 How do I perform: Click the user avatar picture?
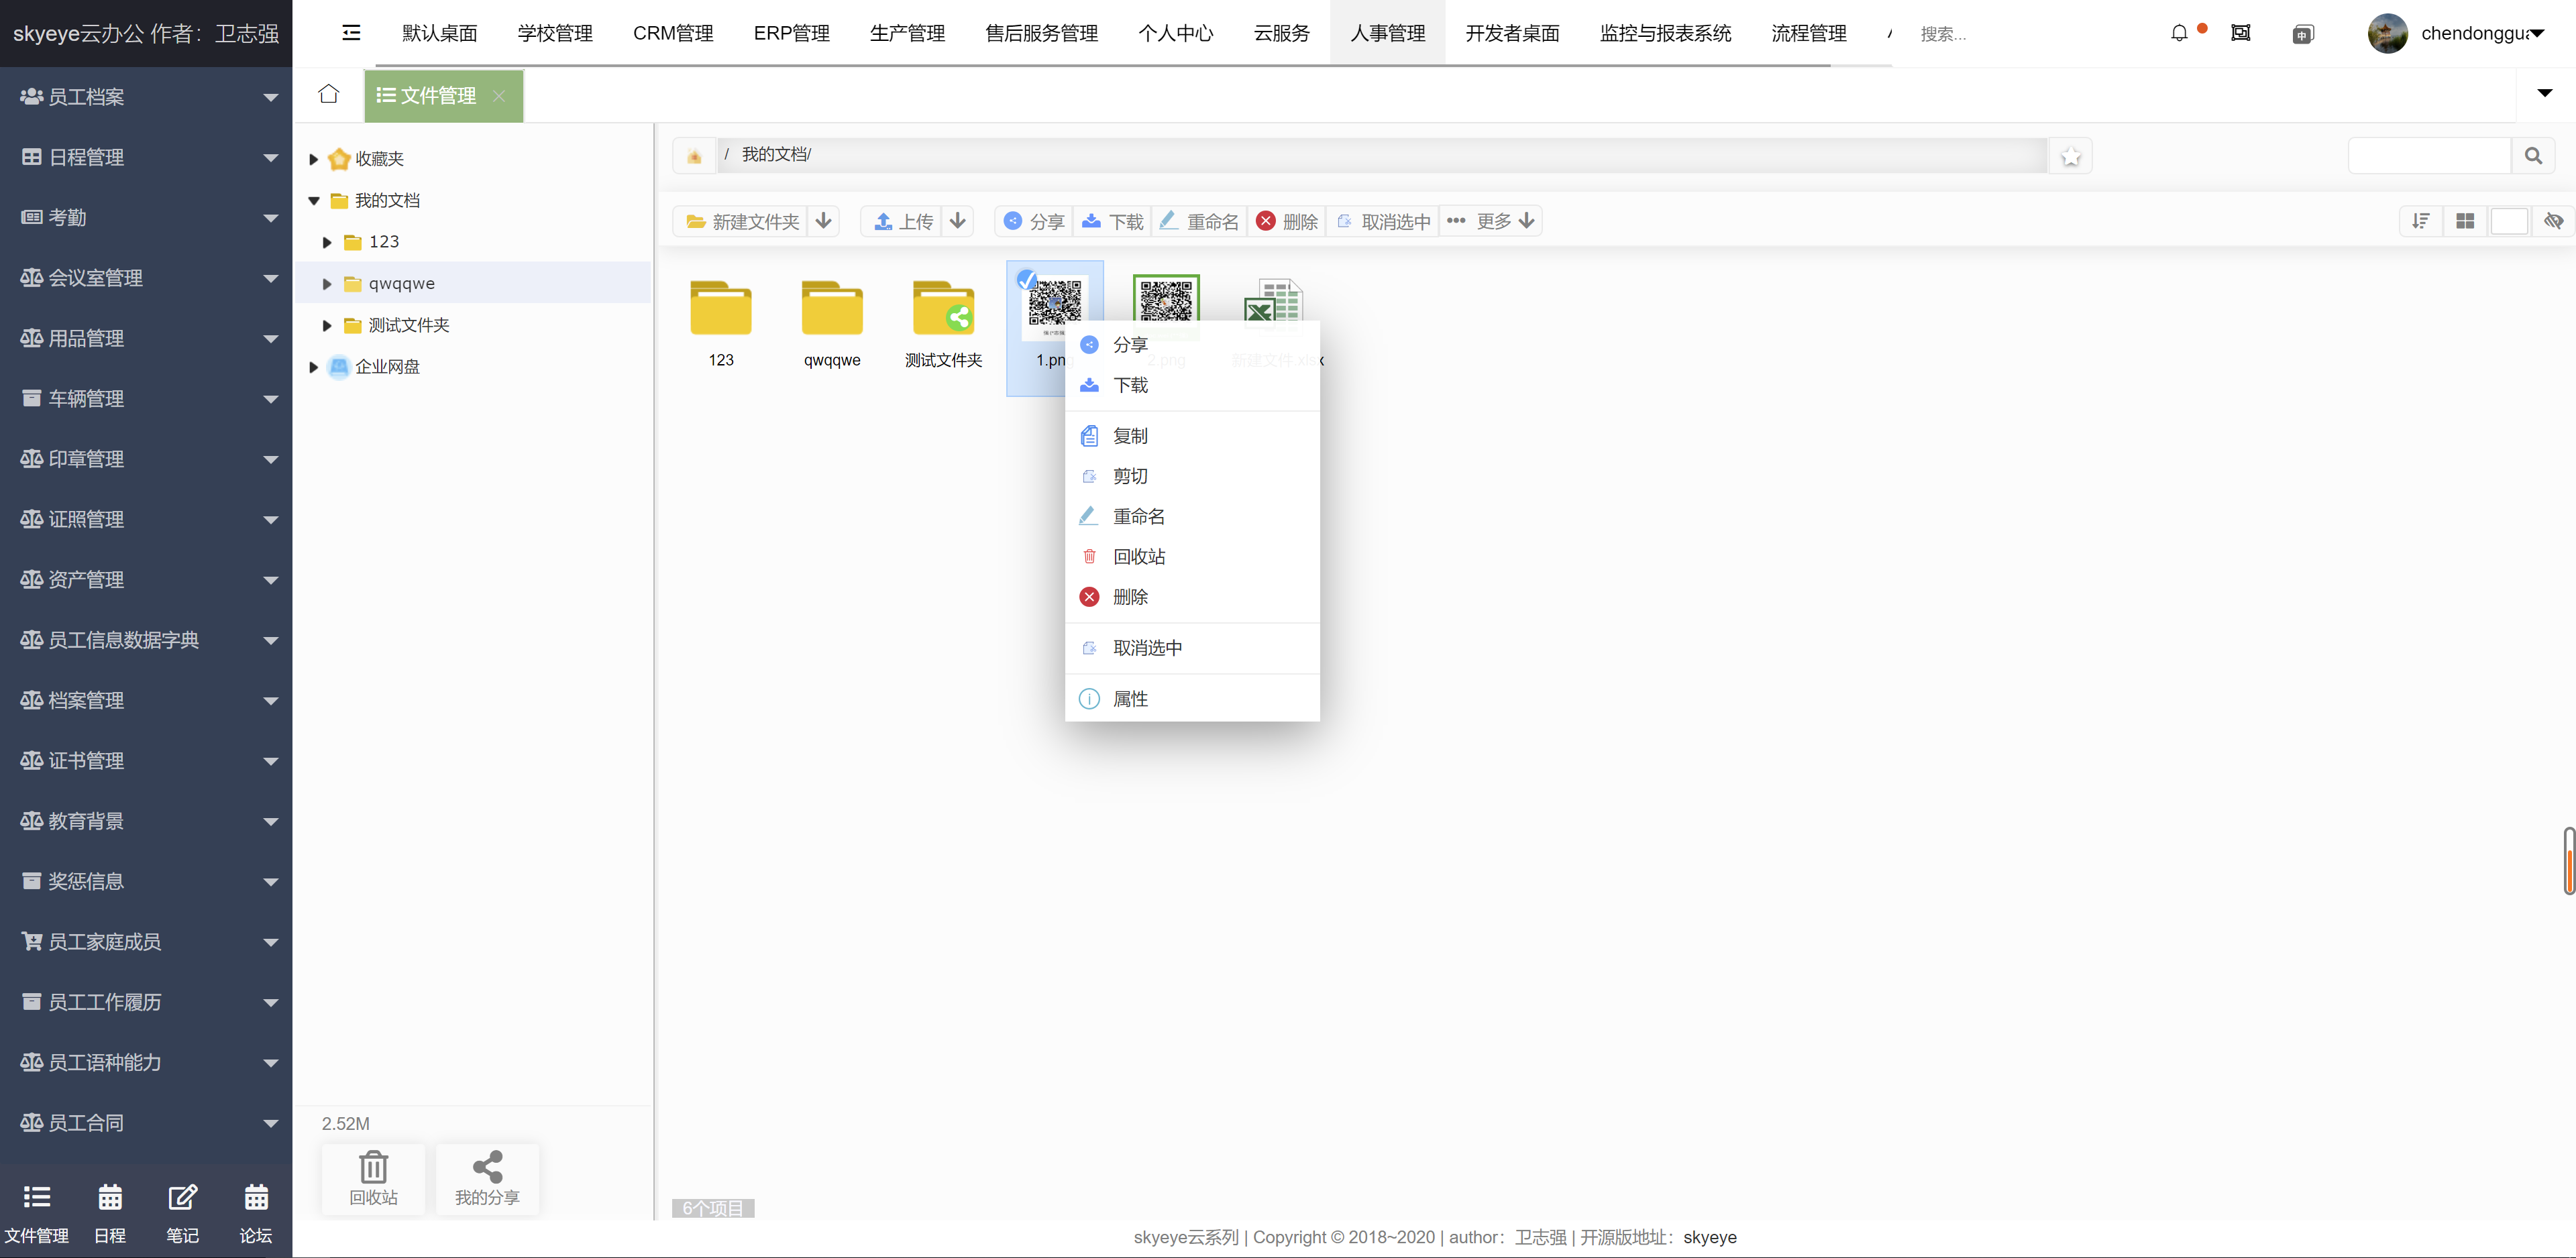click(2387, 33)
